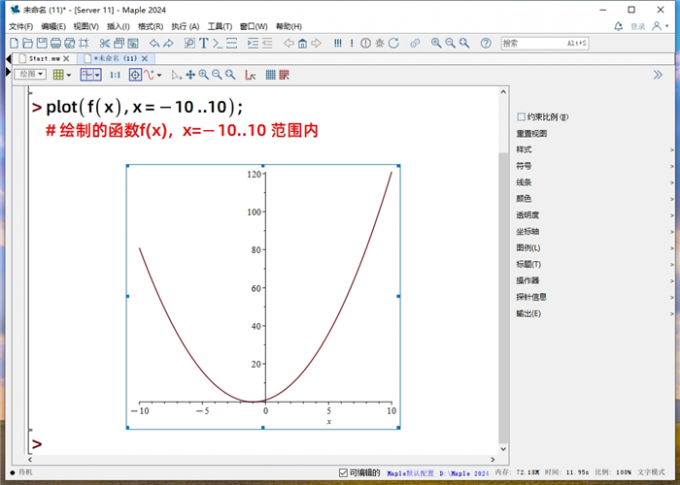Open the 绘图 dropdown in plot toolbar
The image size is (680, 485).
click(x=31, y=75)
